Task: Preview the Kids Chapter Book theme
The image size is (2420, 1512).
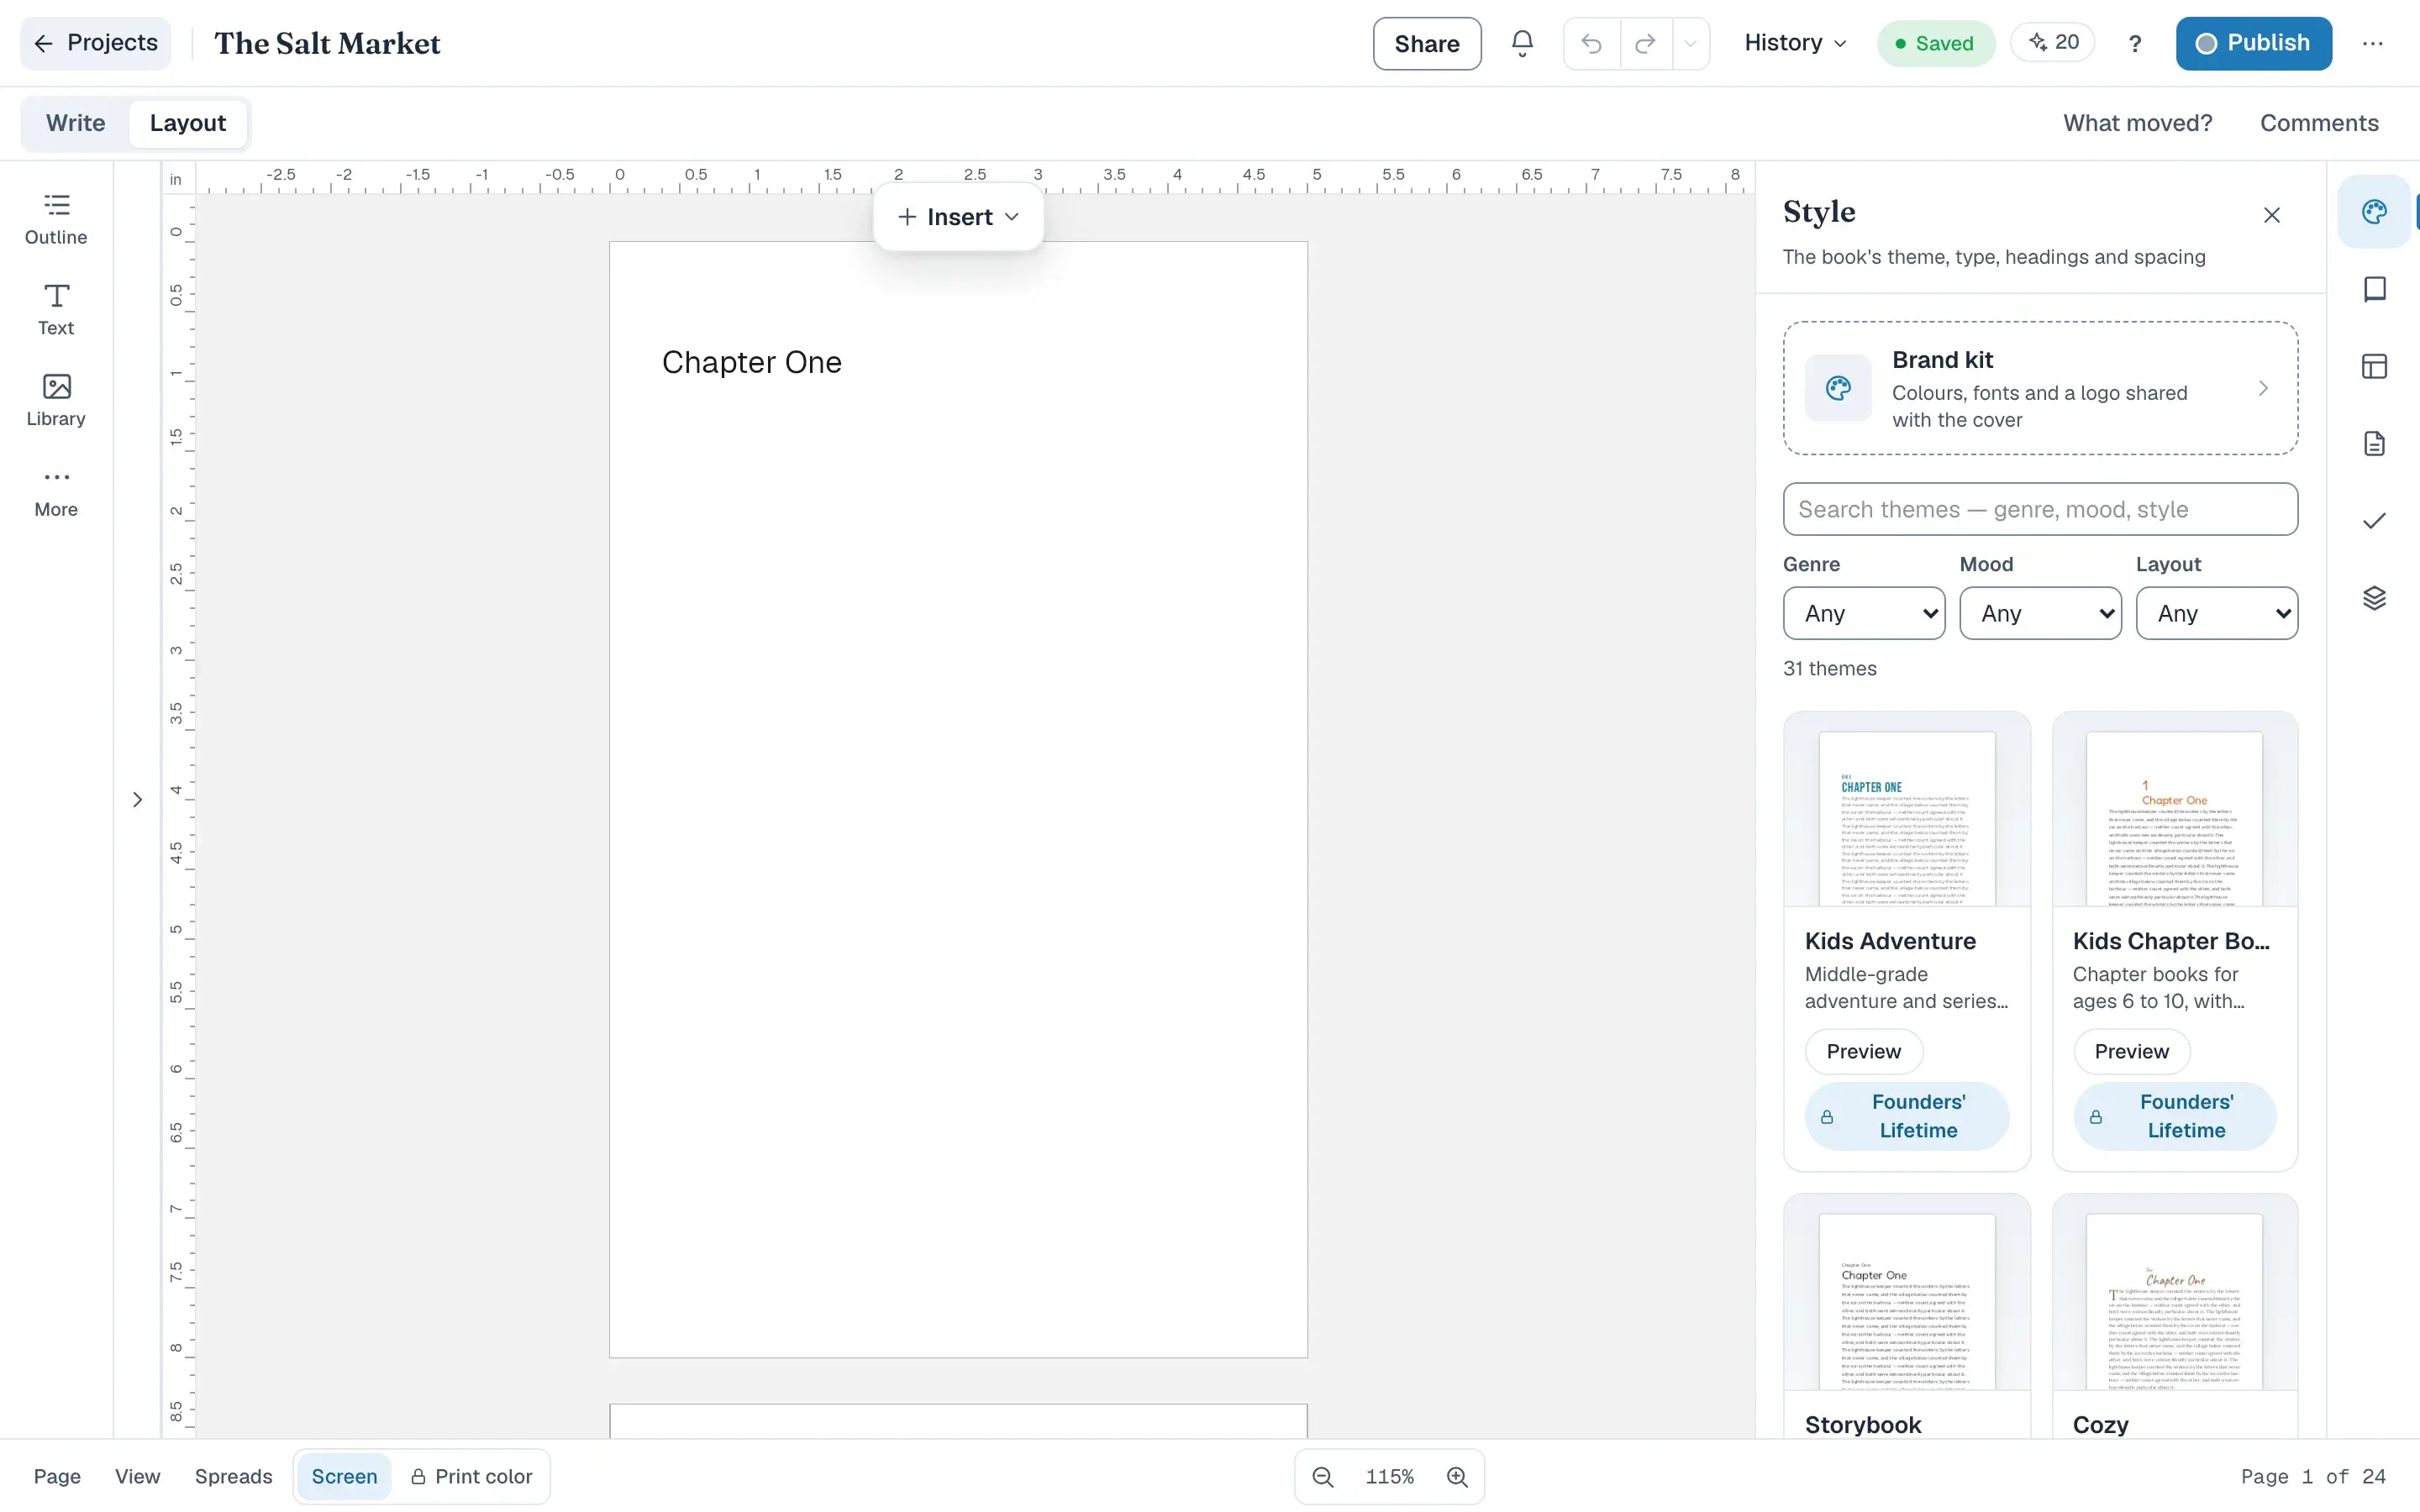Action: pos(2131,1051)
